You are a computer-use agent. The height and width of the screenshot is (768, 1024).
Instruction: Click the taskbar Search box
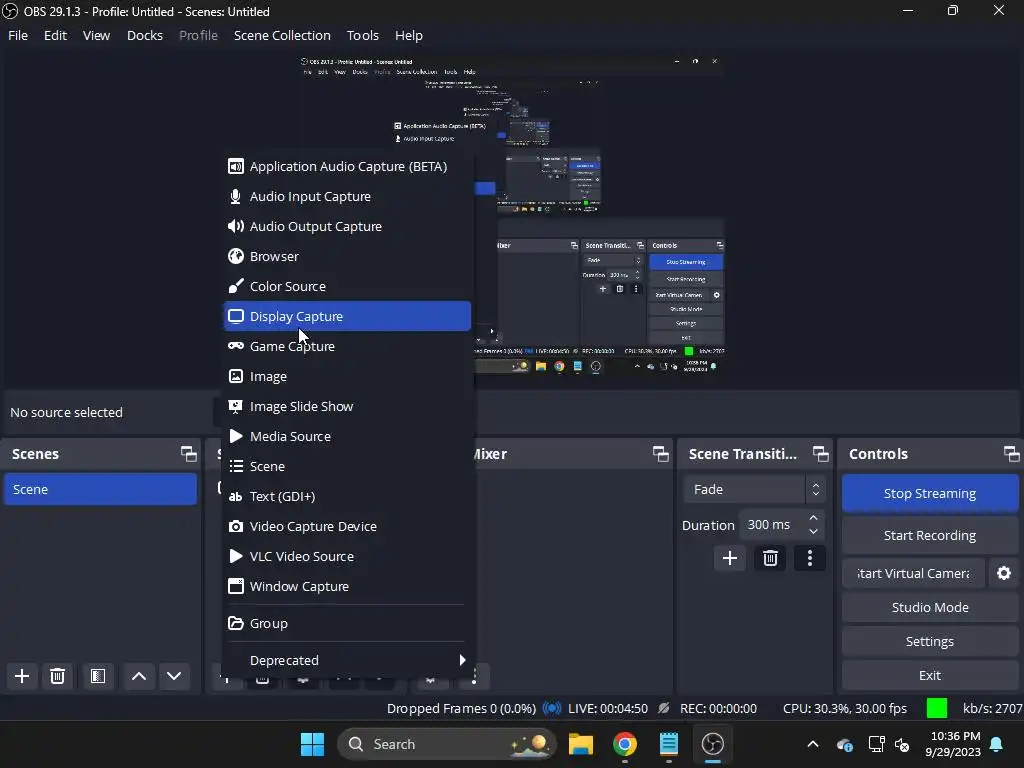click(447, 744)
